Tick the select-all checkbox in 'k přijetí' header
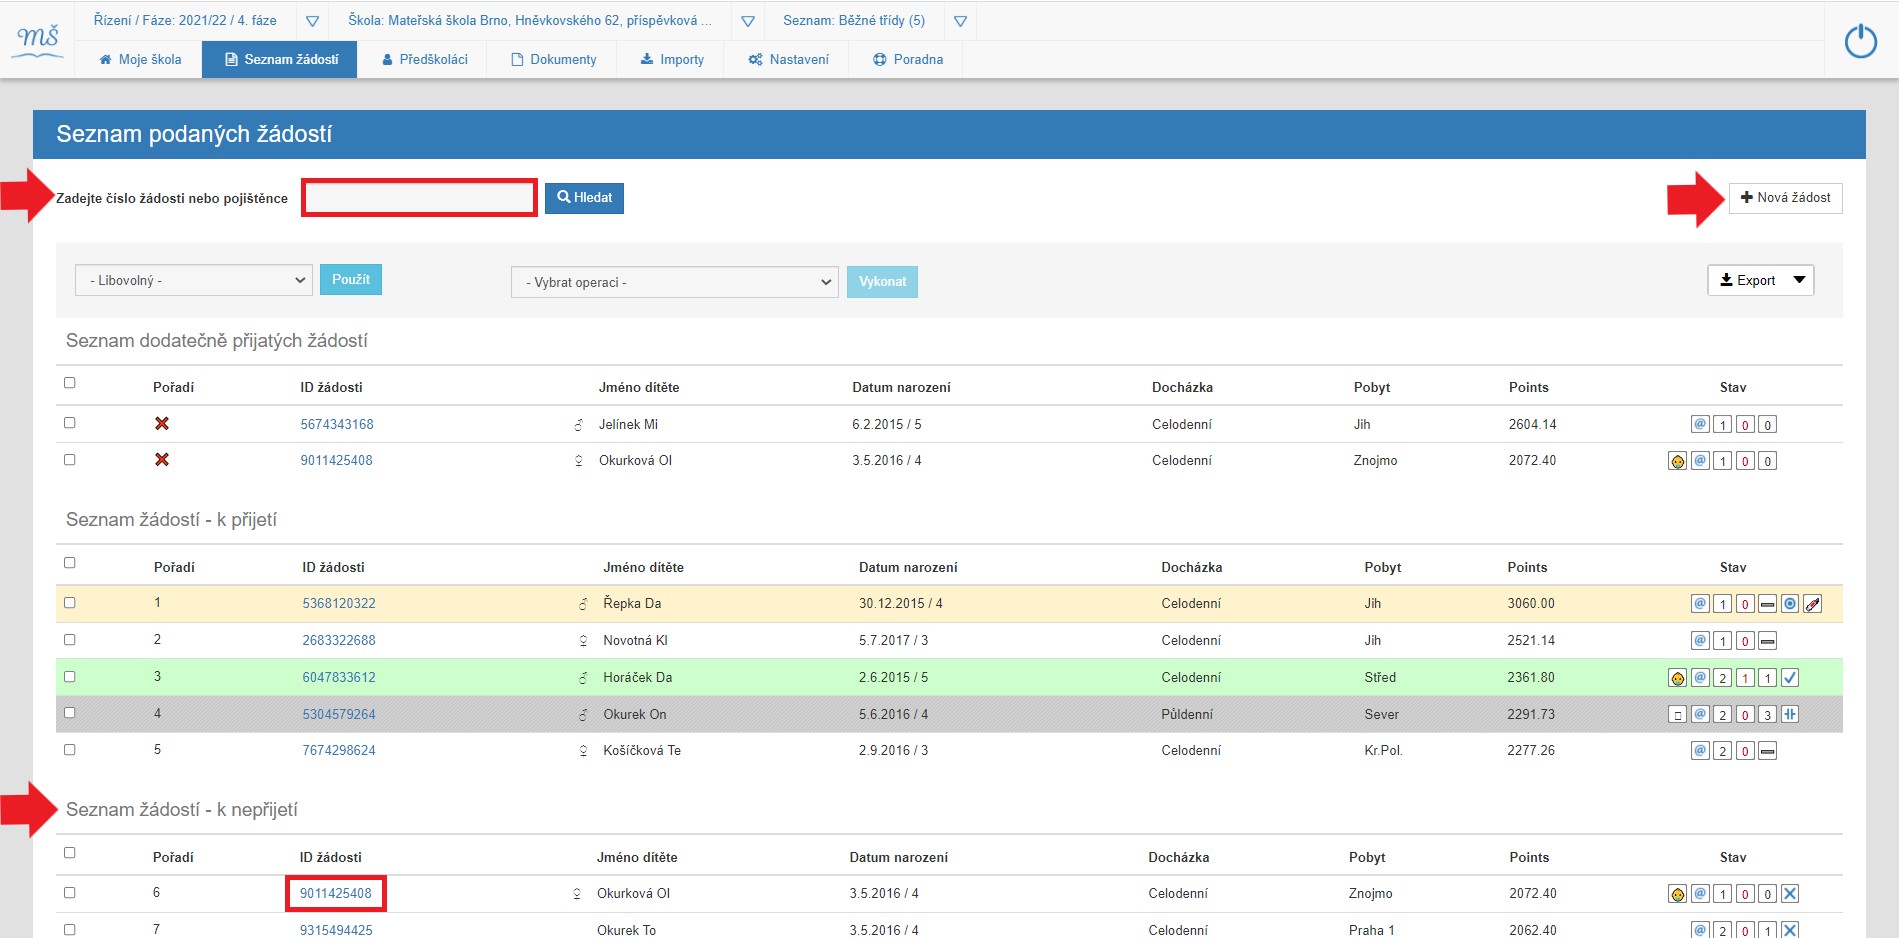Screen dimensions: 1899x938 pos(70,563)
